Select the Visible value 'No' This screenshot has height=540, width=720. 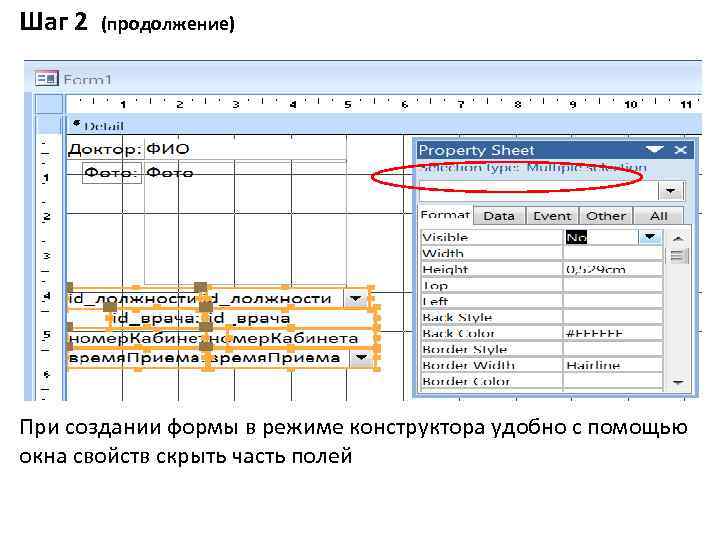coord(577,237)
